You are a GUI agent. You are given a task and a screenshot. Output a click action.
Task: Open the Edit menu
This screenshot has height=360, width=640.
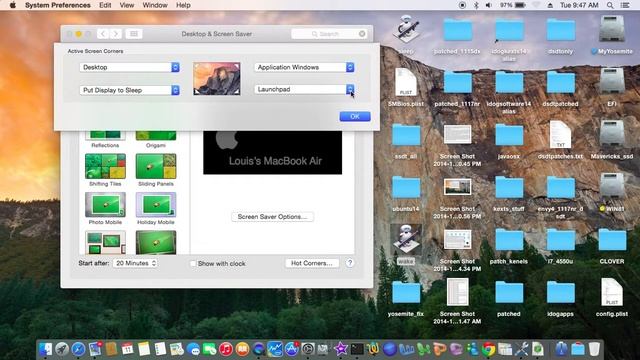[x=105, y=5]
